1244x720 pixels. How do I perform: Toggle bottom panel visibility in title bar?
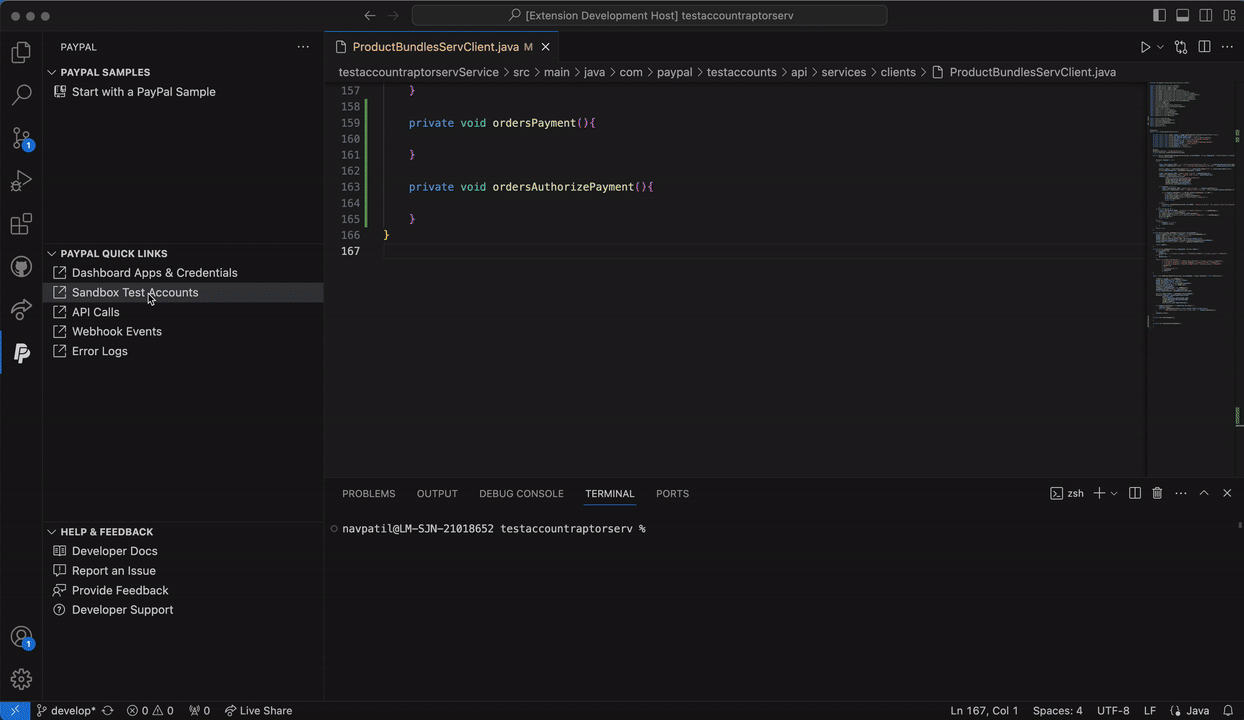pos(1182,16)
